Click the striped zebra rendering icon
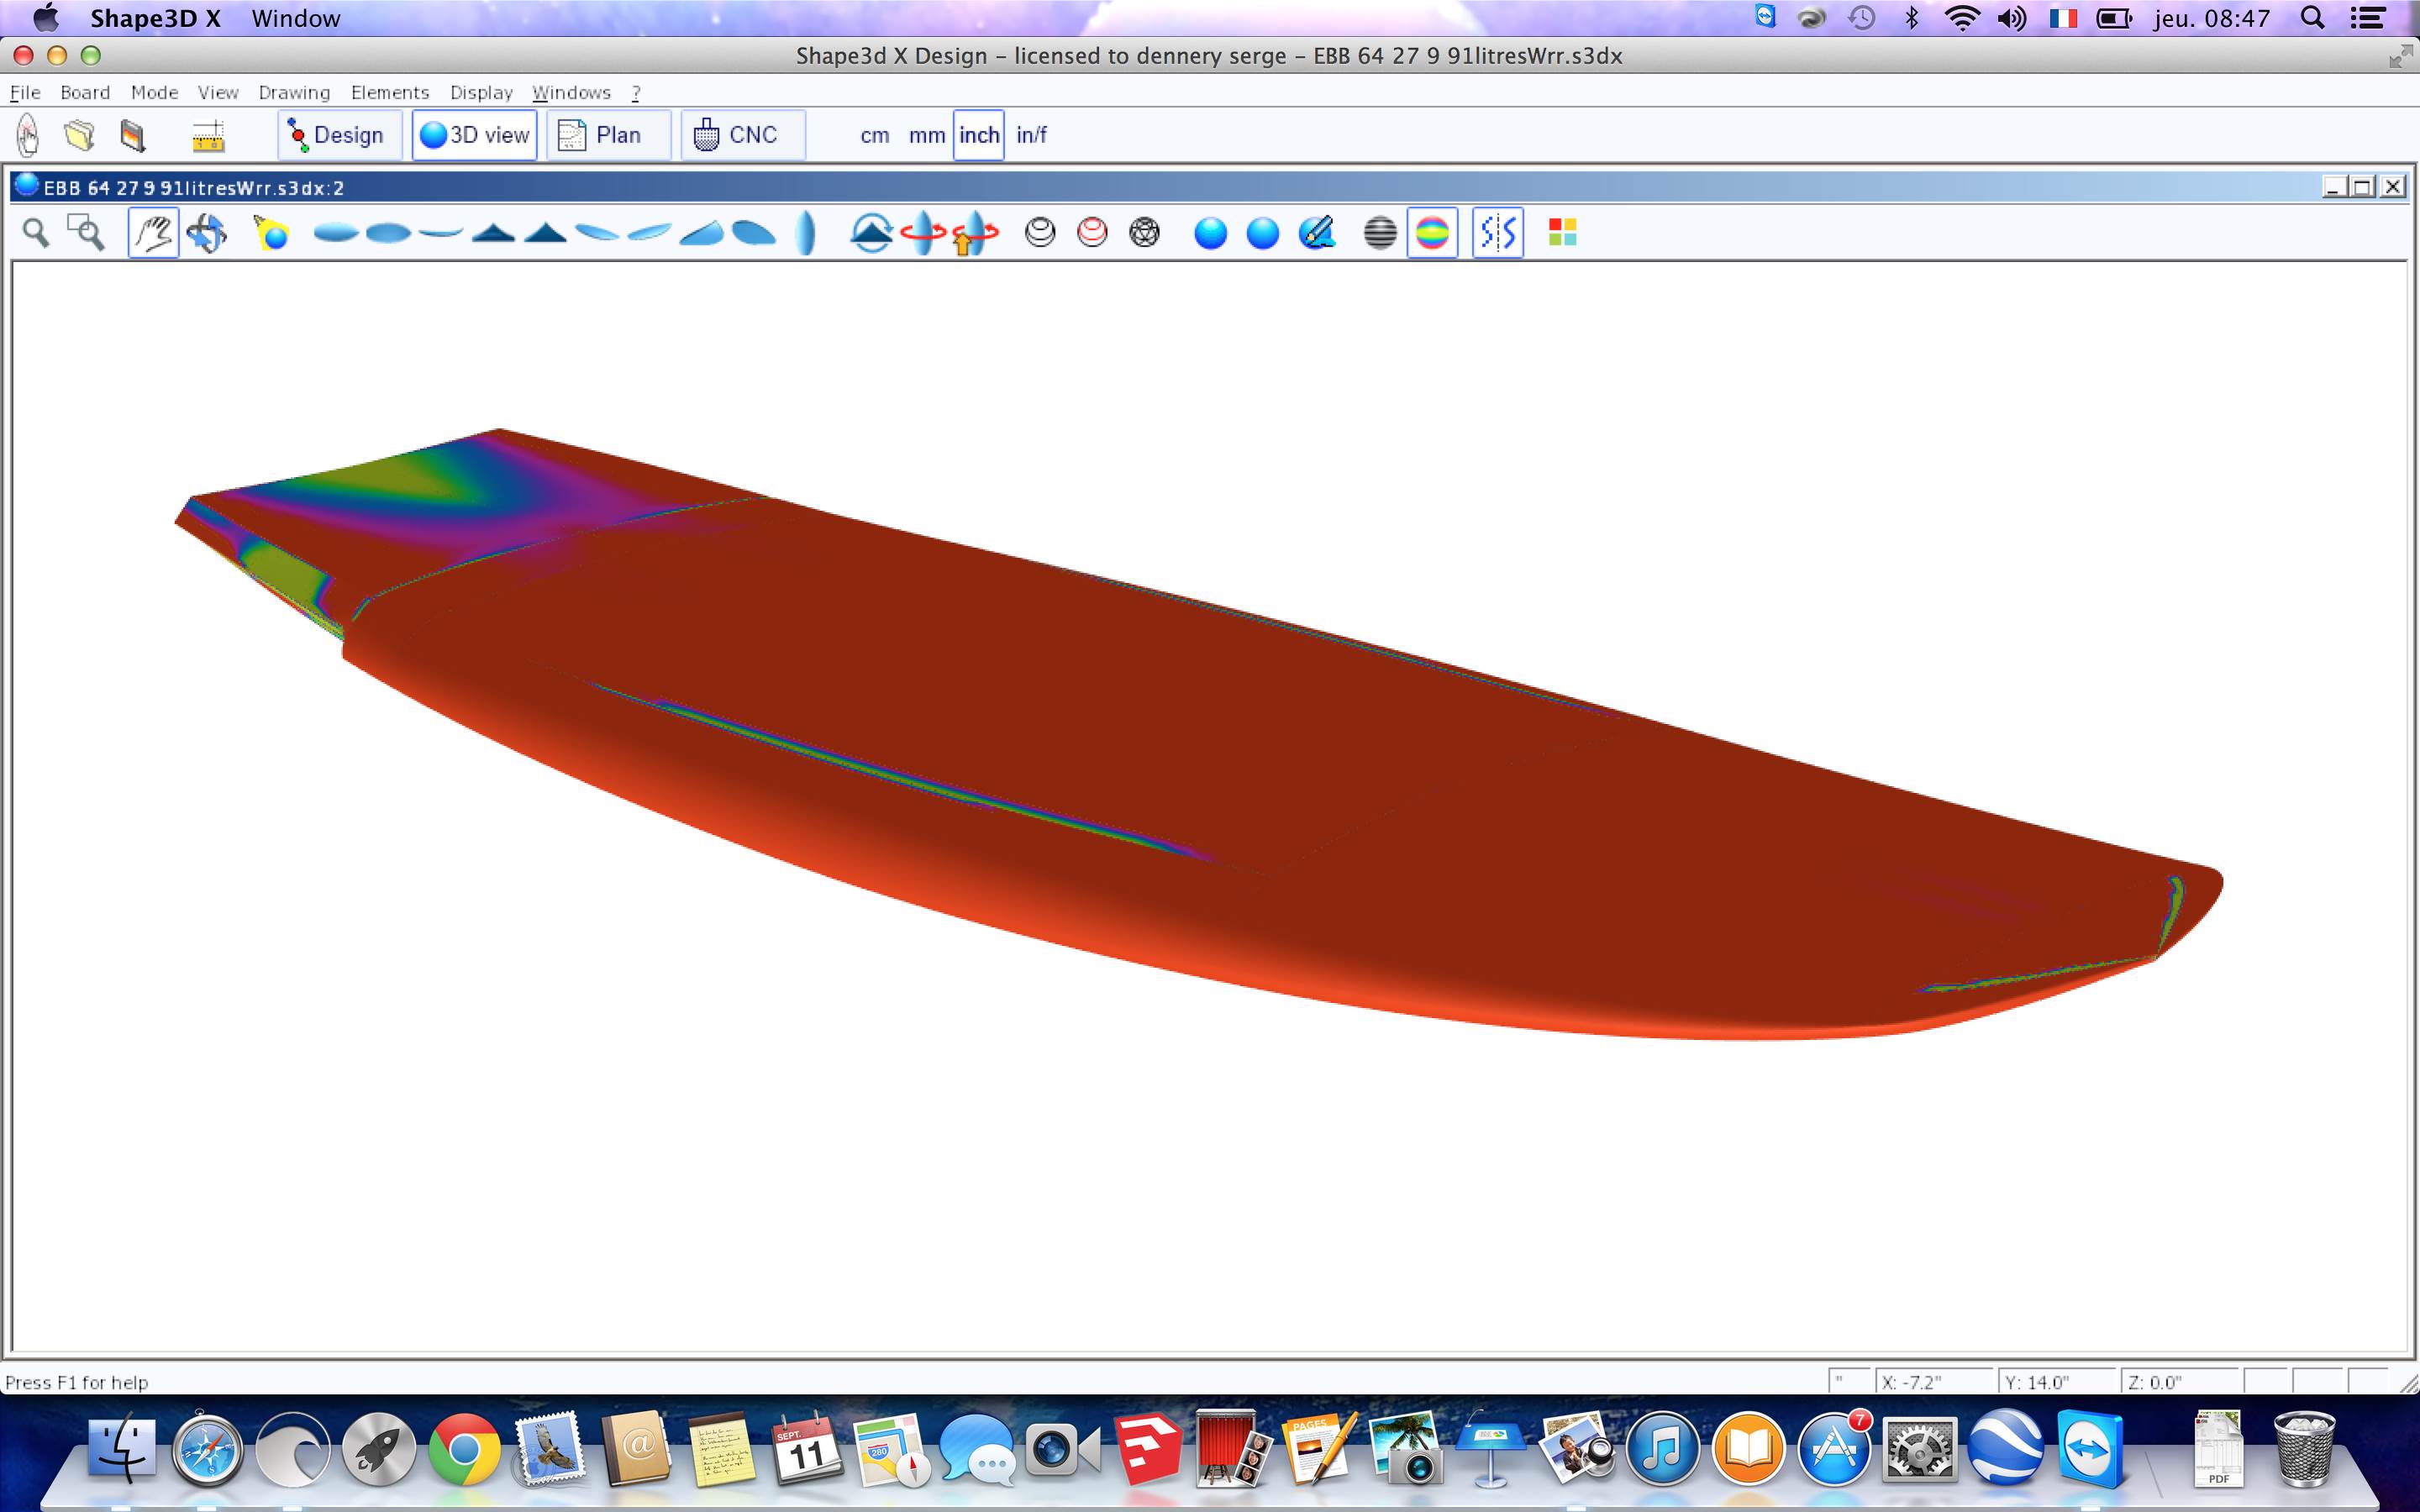This screenshot has width=2420, height=1512. 1379,233
